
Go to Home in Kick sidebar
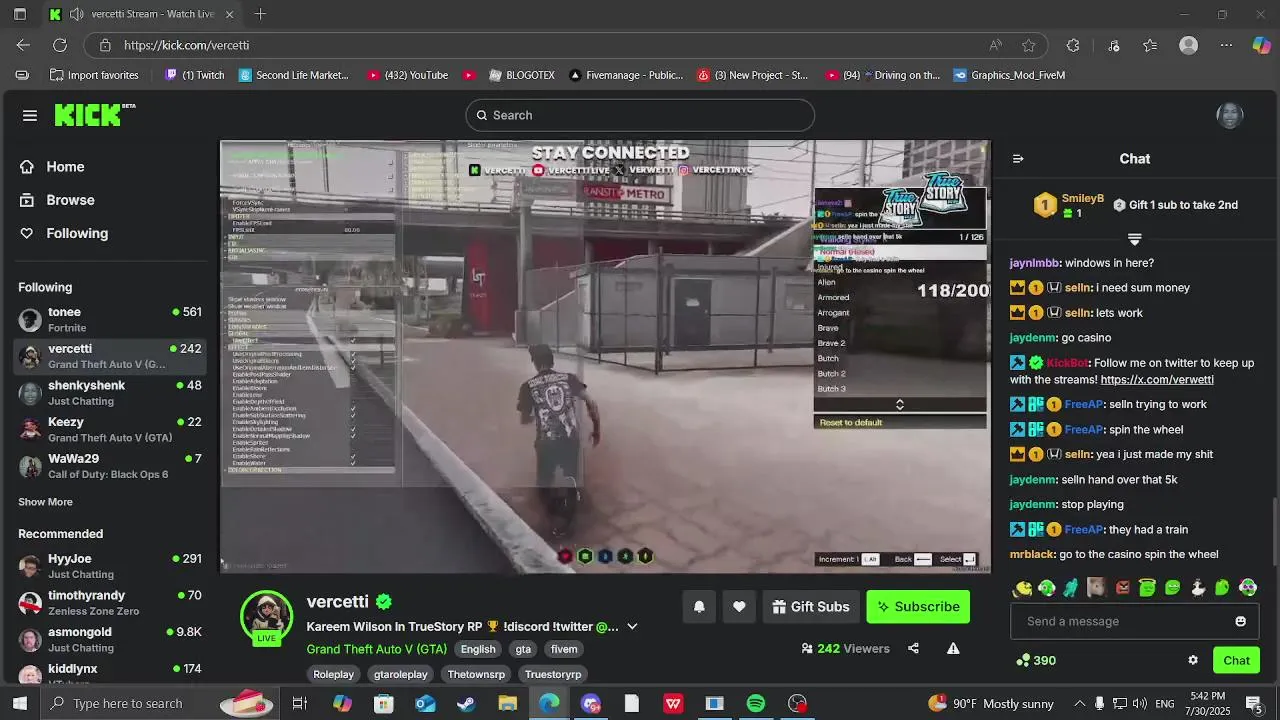[65, 167]
